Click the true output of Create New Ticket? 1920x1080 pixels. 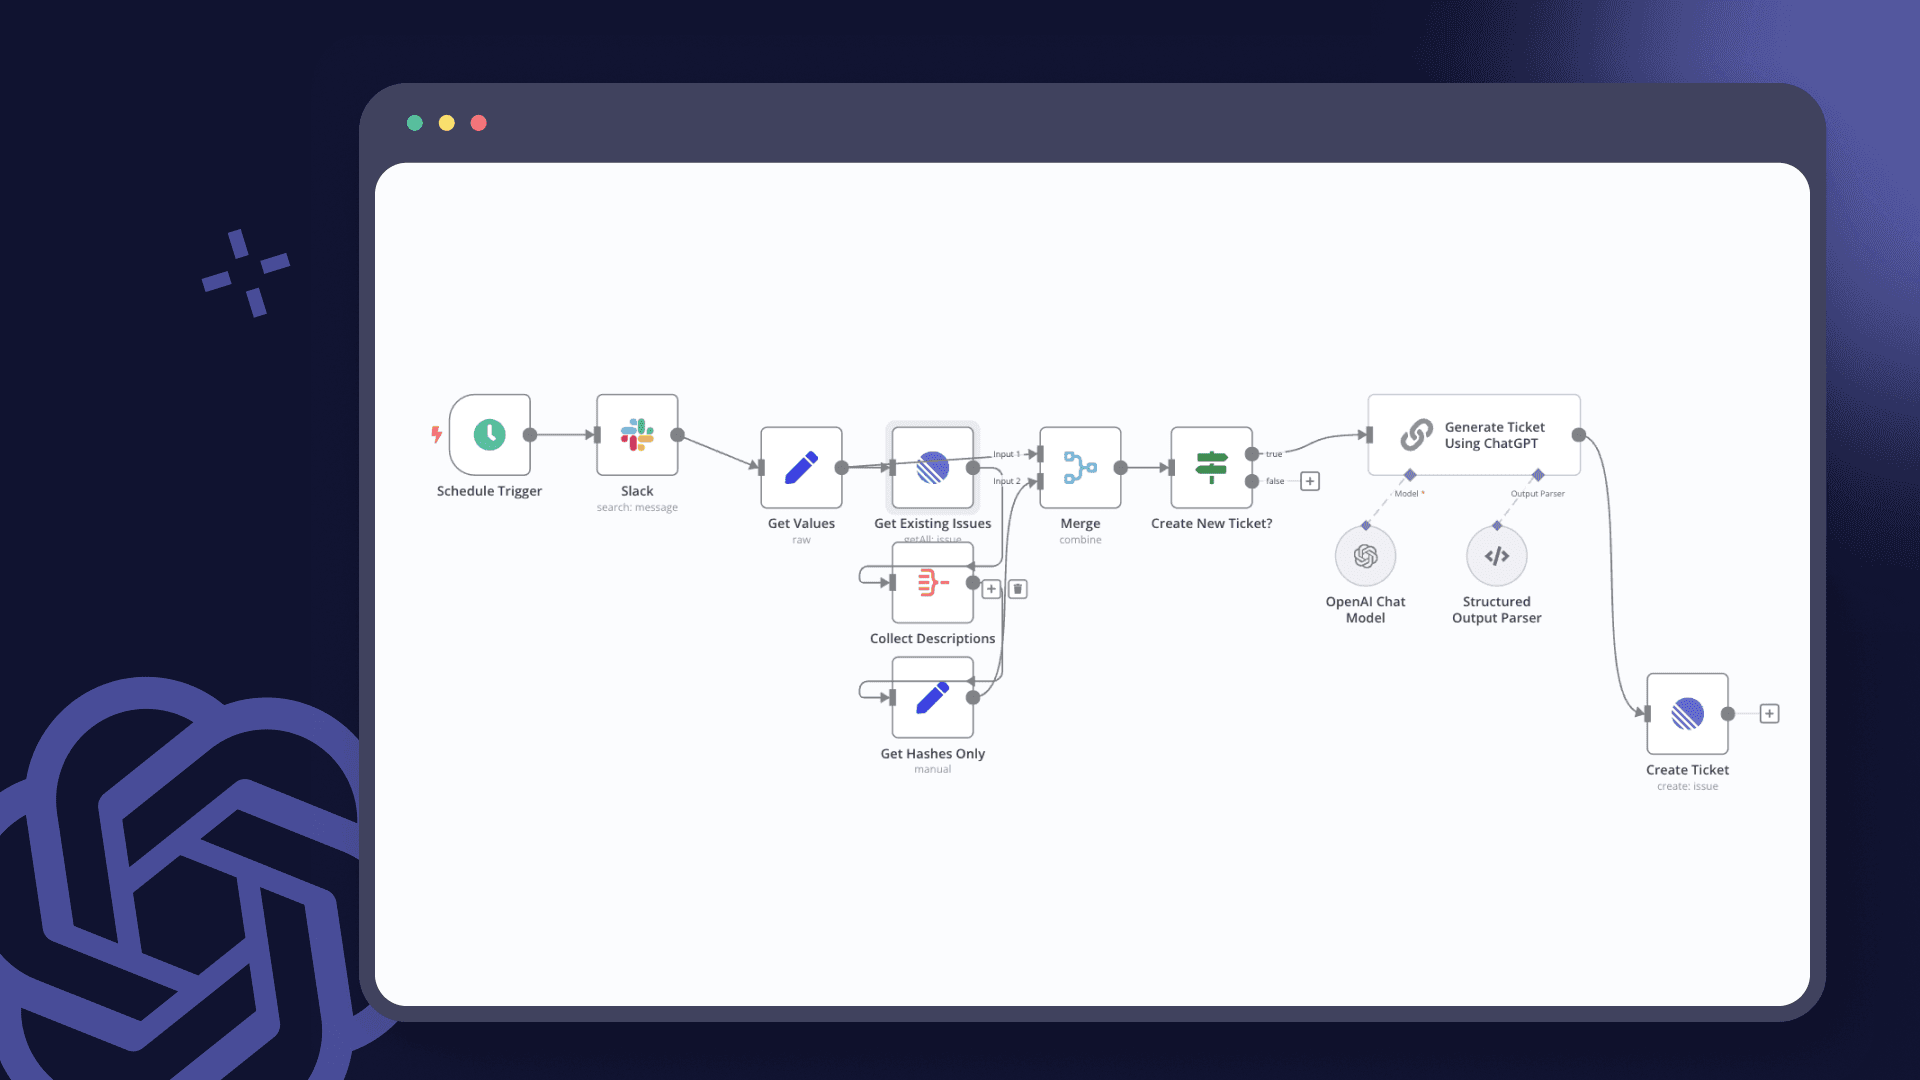pos(1252,454)
